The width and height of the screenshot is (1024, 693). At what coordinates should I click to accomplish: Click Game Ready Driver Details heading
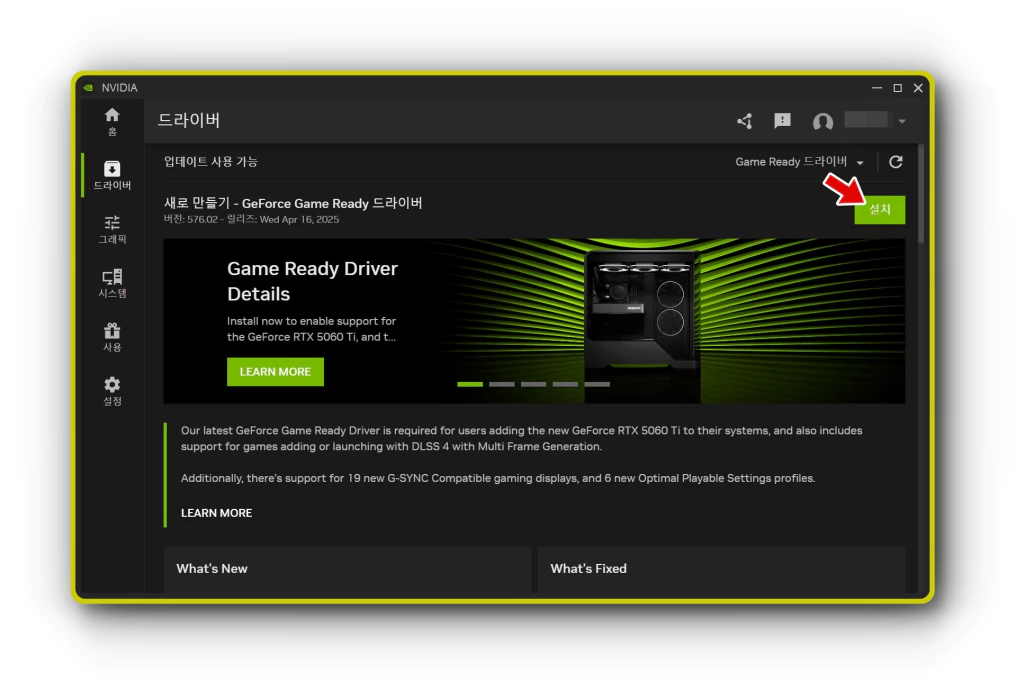312,281
